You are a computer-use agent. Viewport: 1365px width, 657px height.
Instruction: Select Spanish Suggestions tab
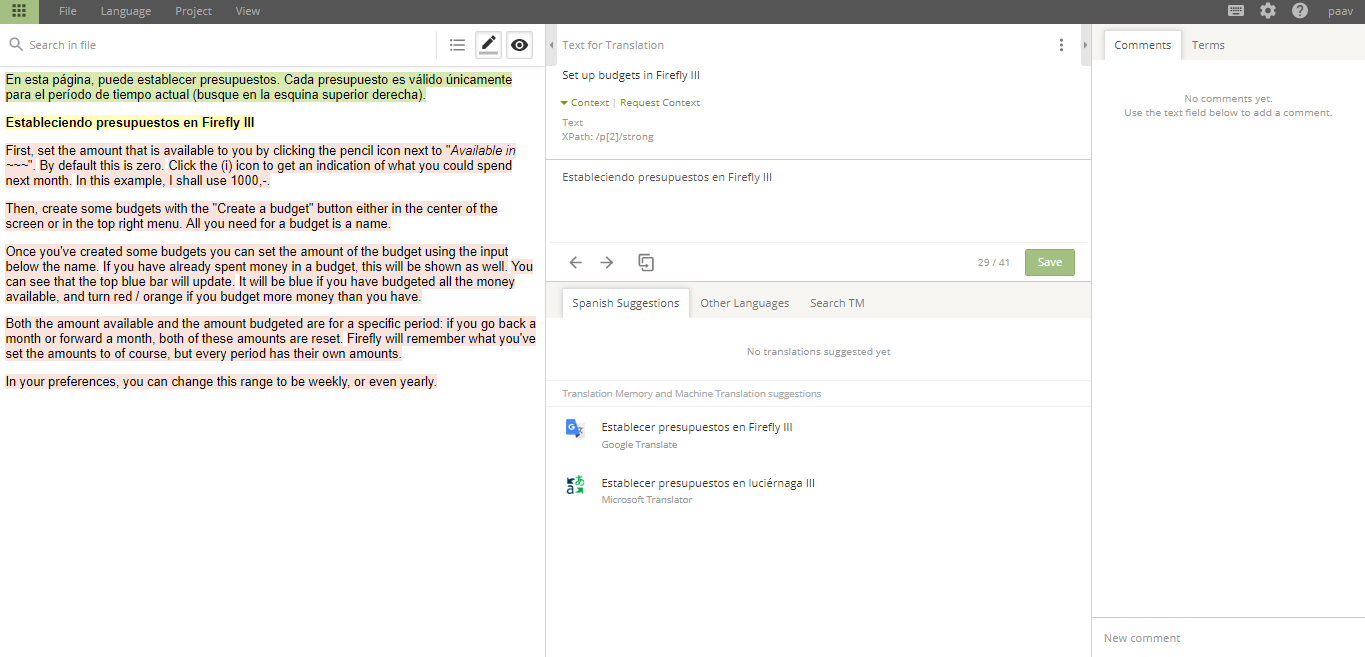[625, 303]
